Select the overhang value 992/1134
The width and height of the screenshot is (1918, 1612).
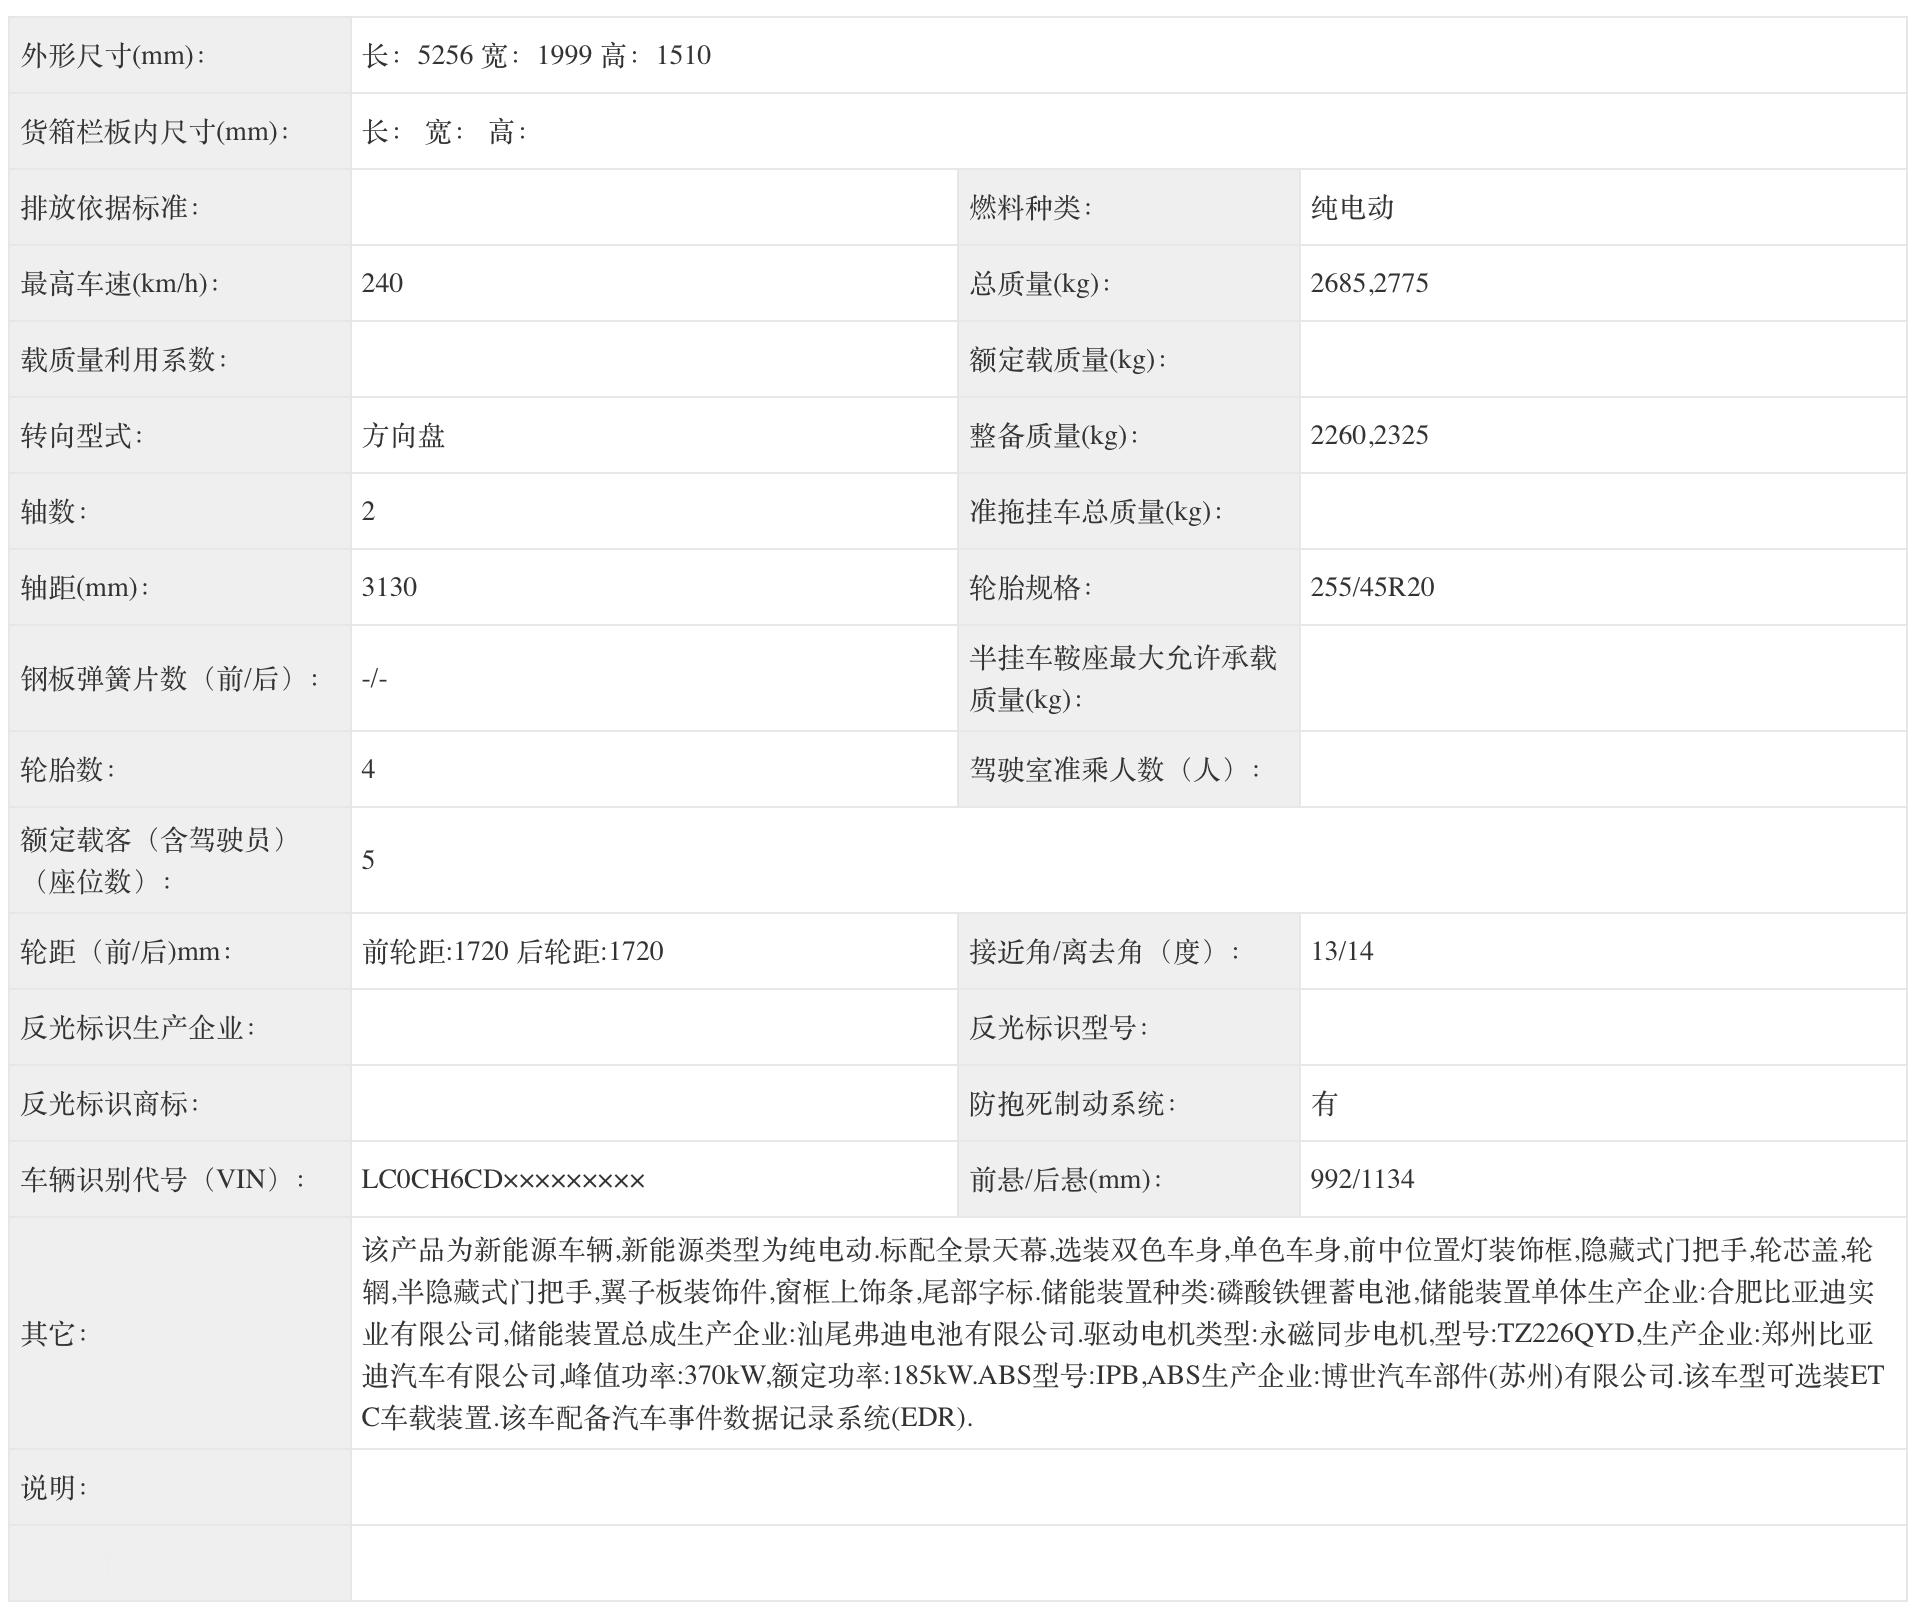pos(1362,1179)
